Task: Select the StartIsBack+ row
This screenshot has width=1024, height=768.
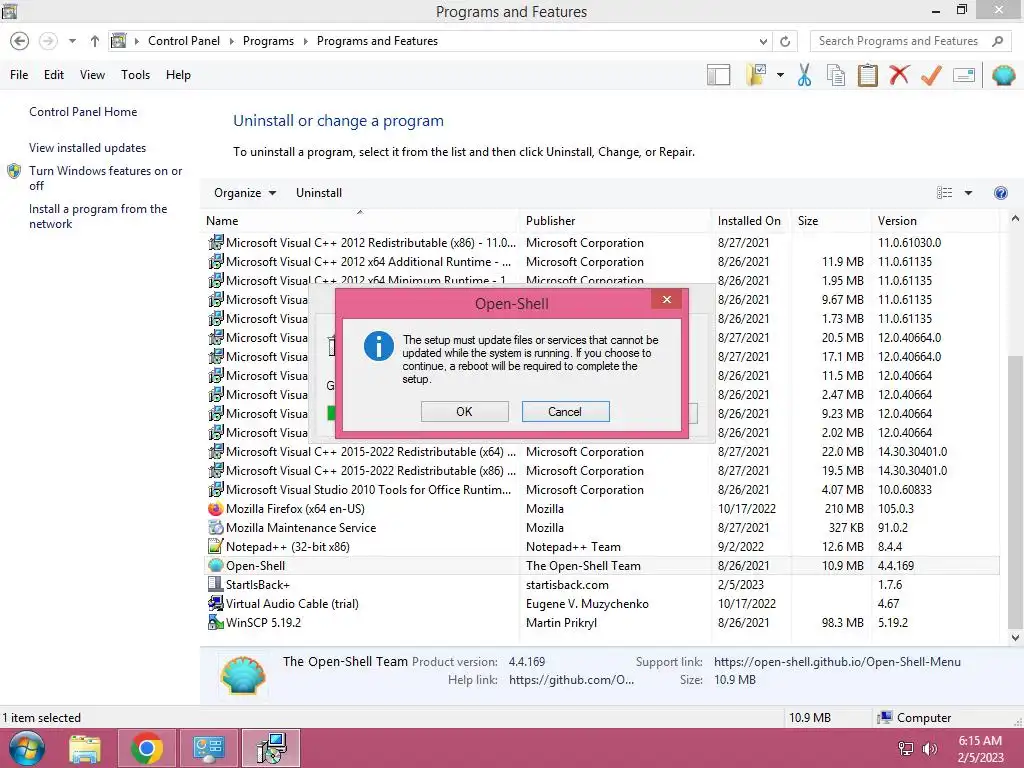Action: click(x=603, y=584)
